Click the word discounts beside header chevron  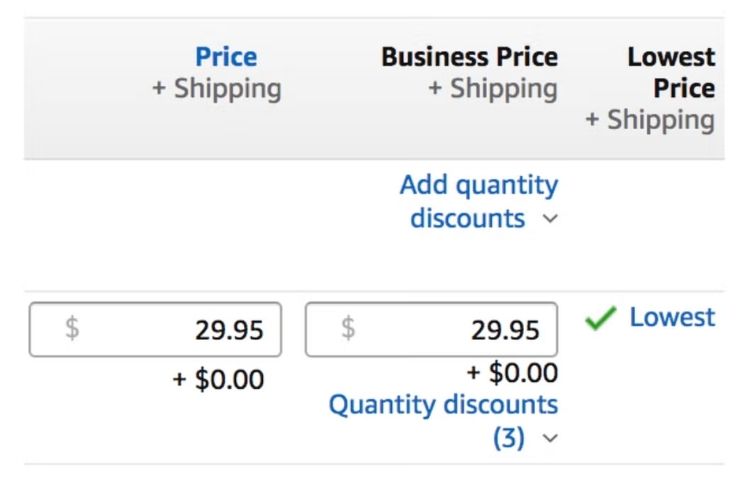pyautogui.click(x=467, y=218)
